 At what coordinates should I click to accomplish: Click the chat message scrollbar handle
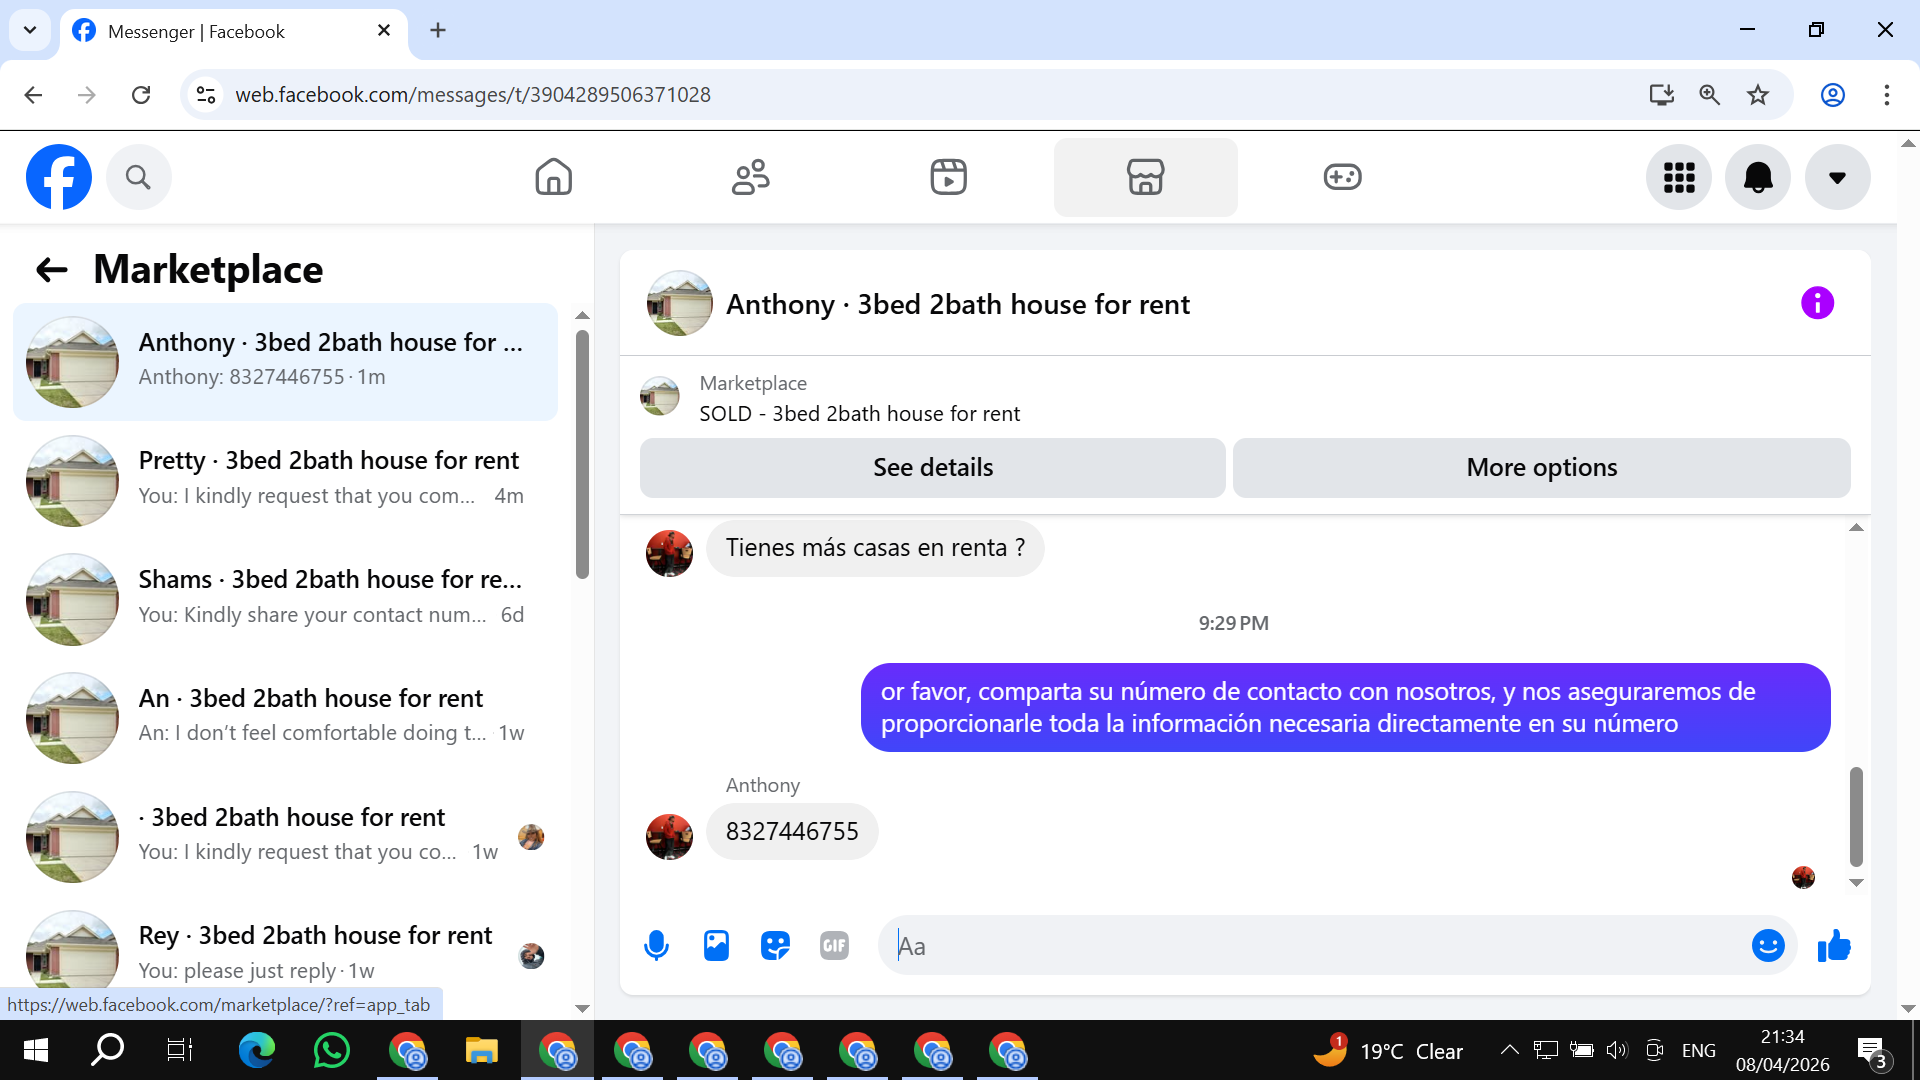tap(1855, 815)
